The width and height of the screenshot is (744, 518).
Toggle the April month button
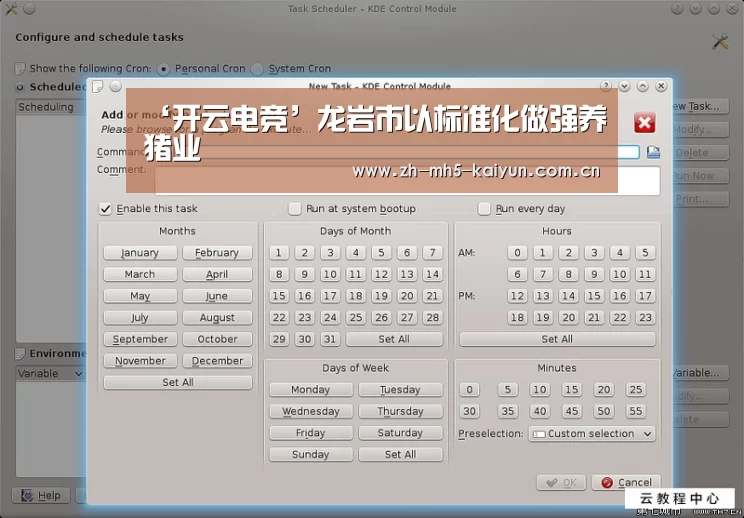[x=217, y=274]
